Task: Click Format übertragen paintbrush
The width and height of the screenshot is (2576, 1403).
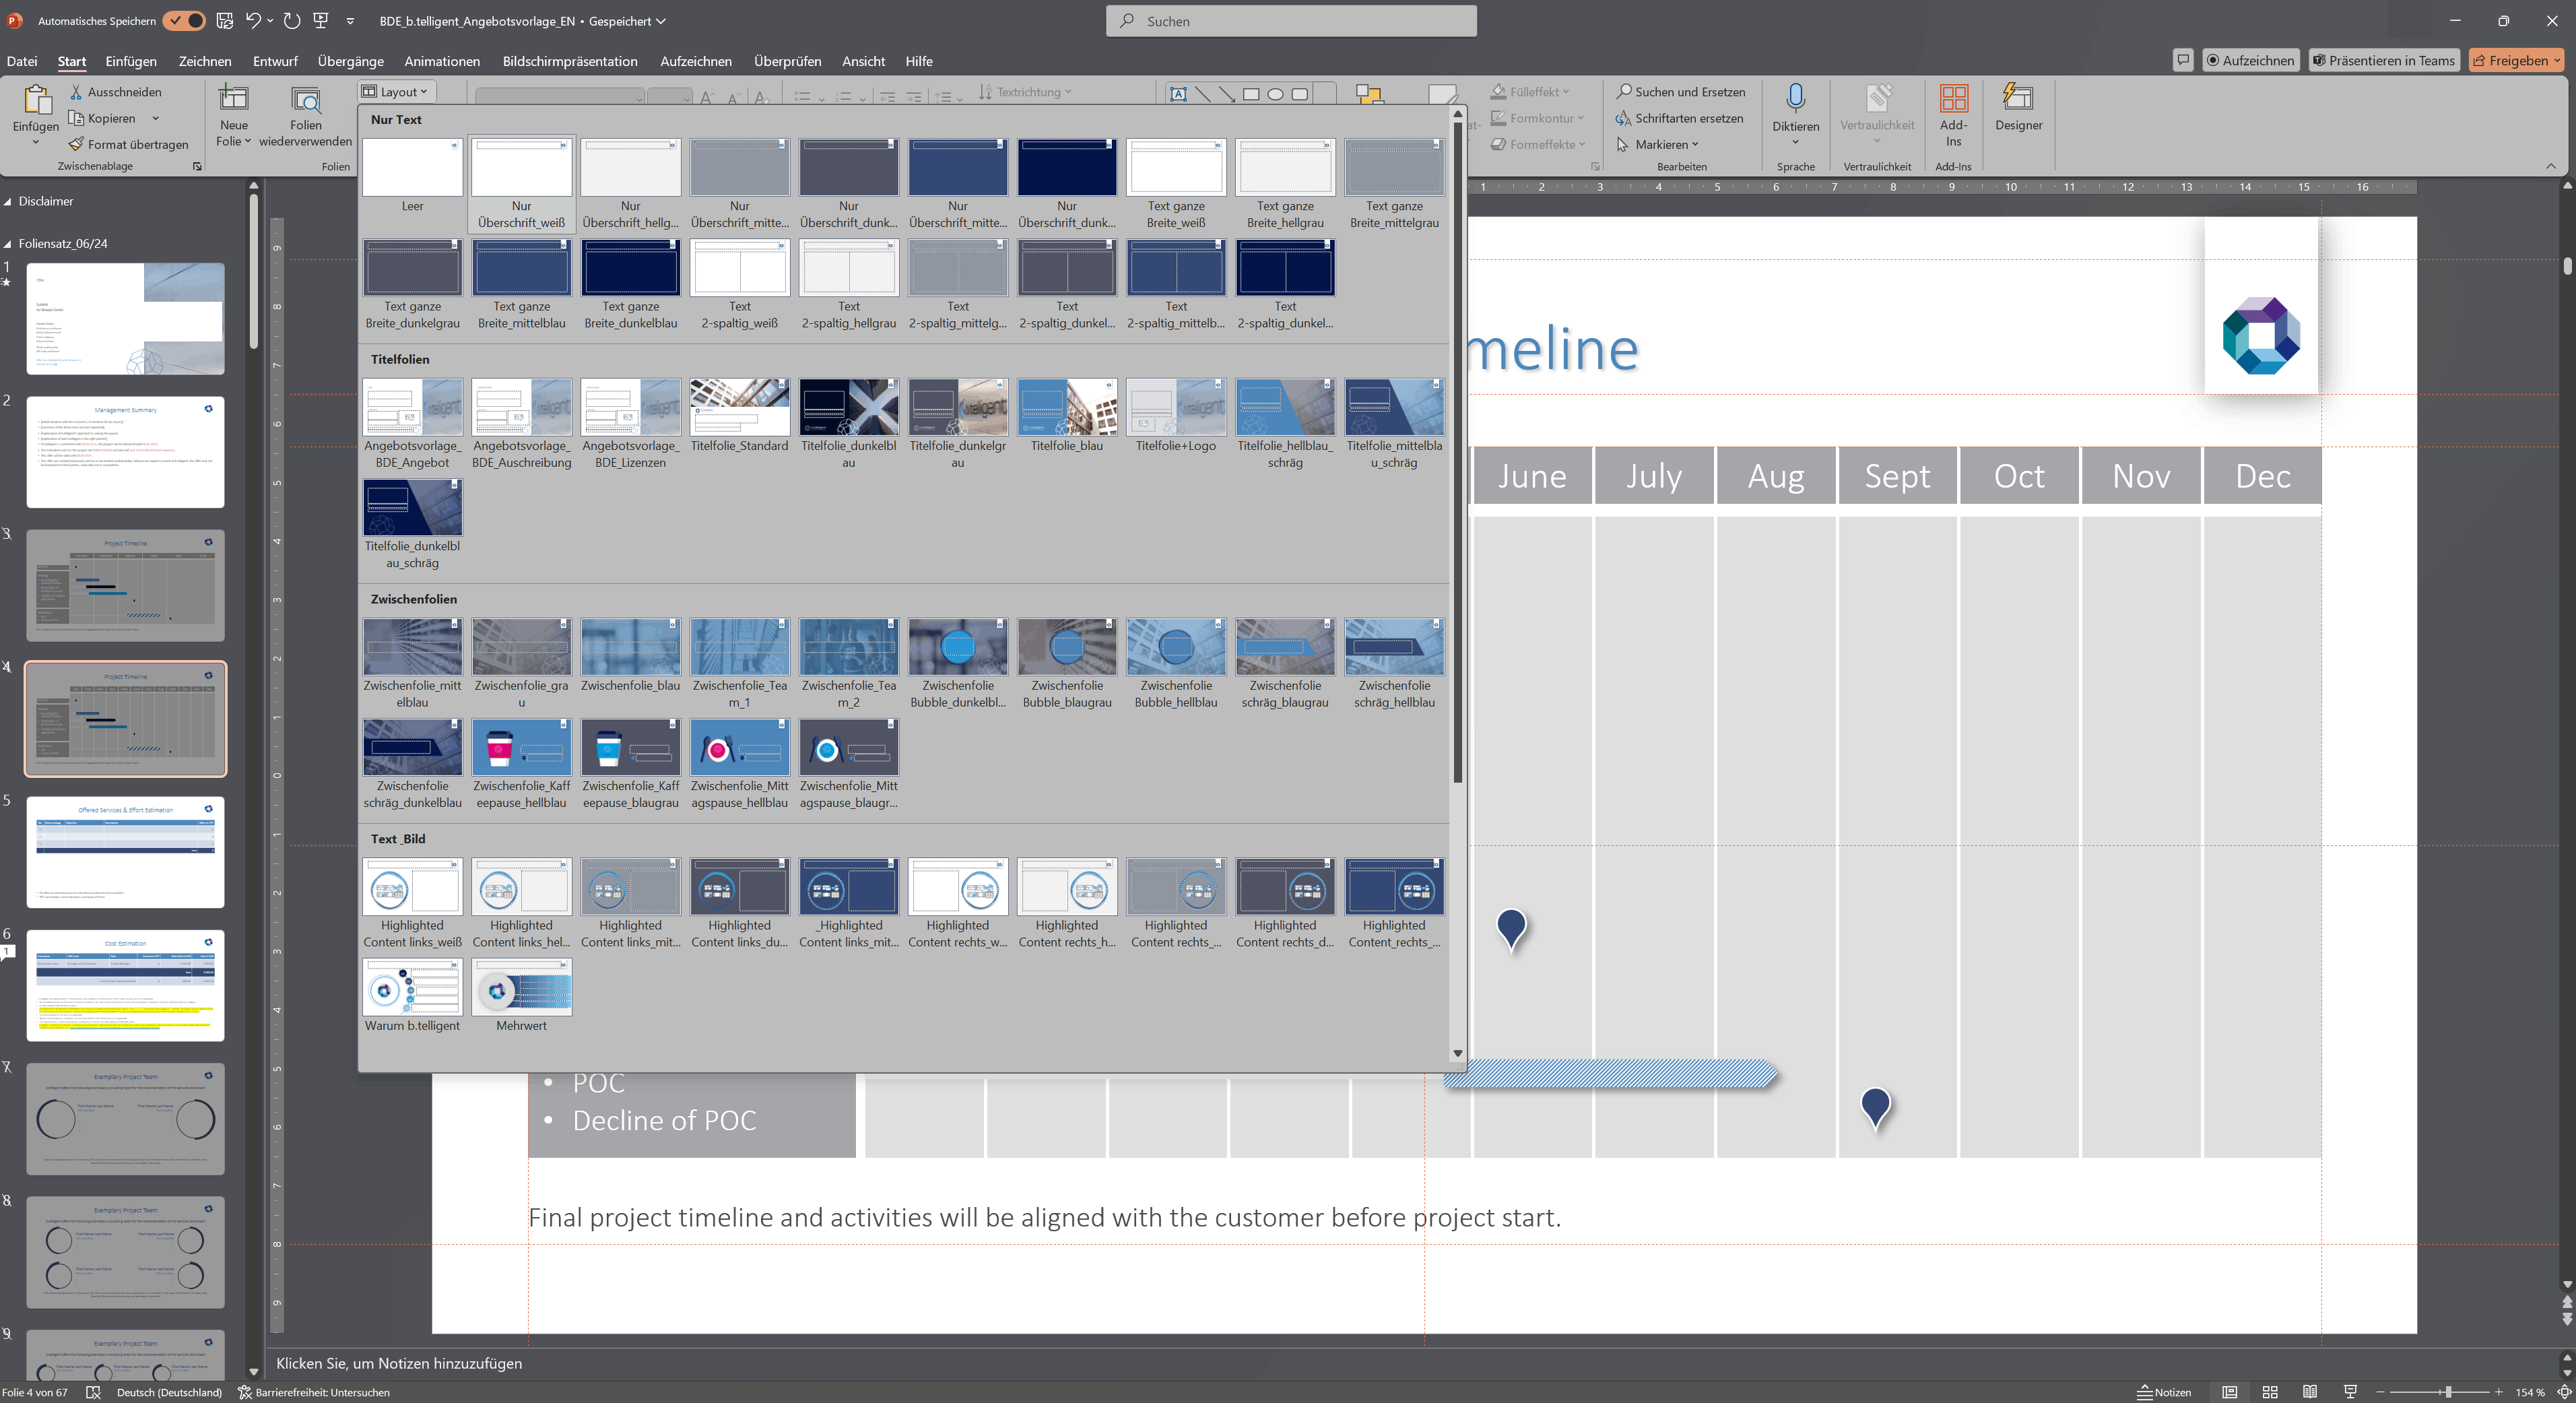Action: 76,145
